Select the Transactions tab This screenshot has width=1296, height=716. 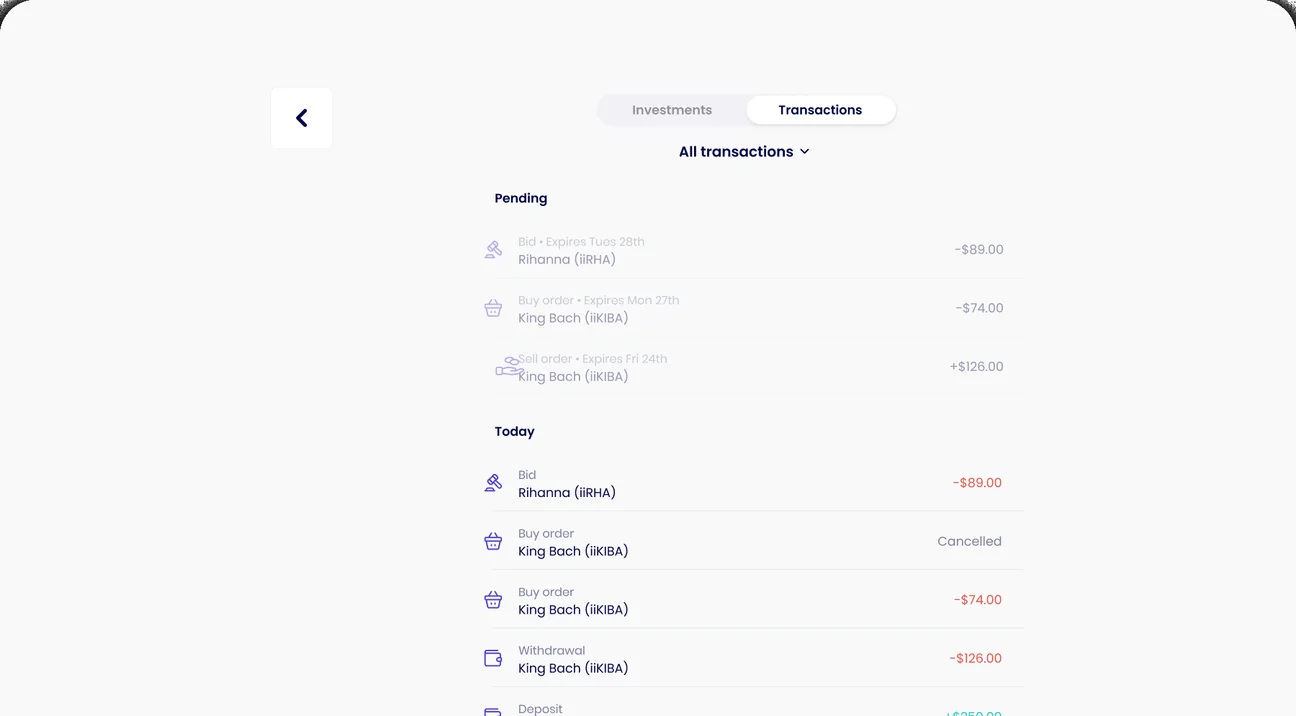point(820,110)
